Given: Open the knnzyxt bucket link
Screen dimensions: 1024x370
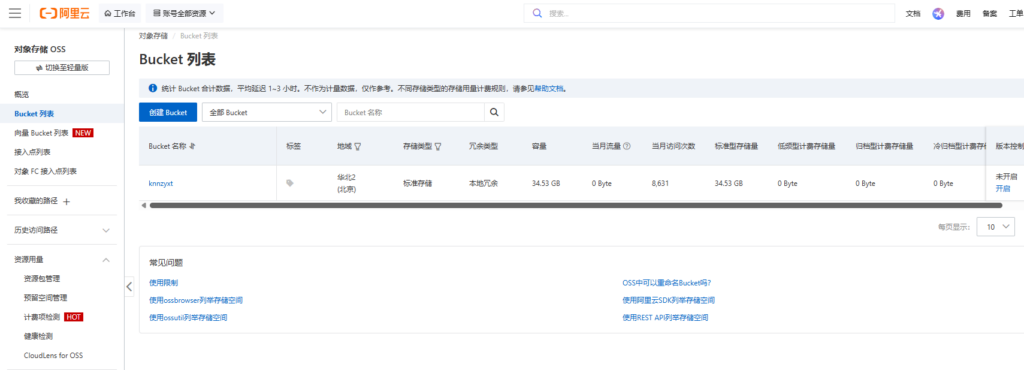Looking at the screenshot, I should click(x=161, y=183).
